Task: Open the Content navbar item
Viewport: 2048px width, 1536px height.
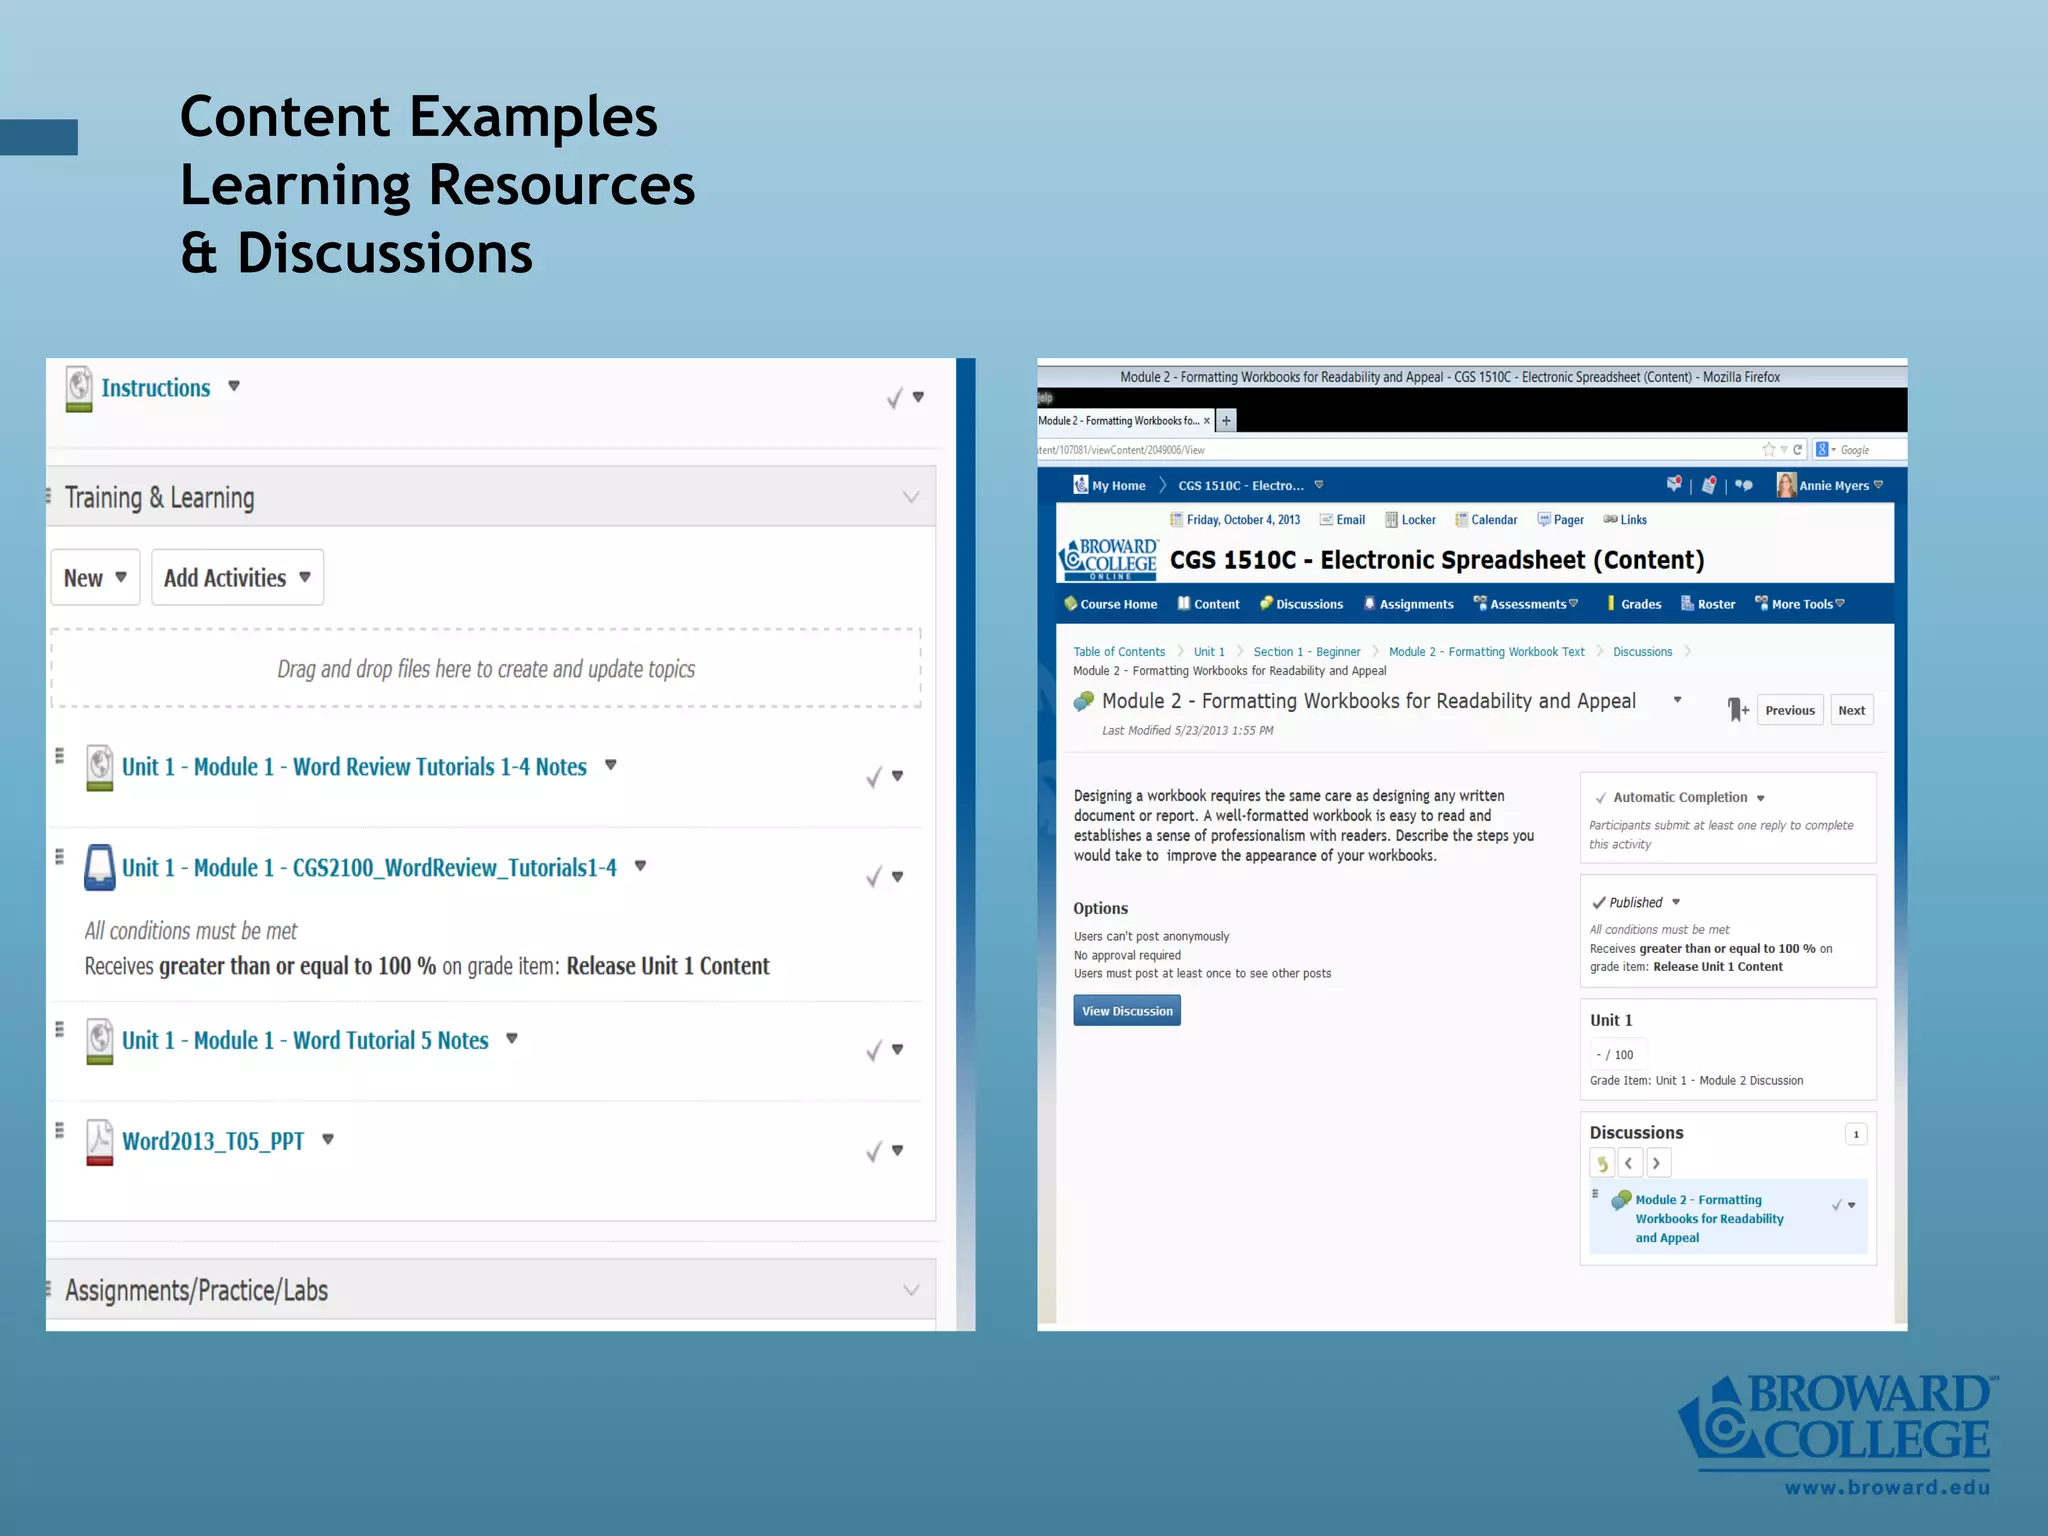Action: click(1208, 604)
